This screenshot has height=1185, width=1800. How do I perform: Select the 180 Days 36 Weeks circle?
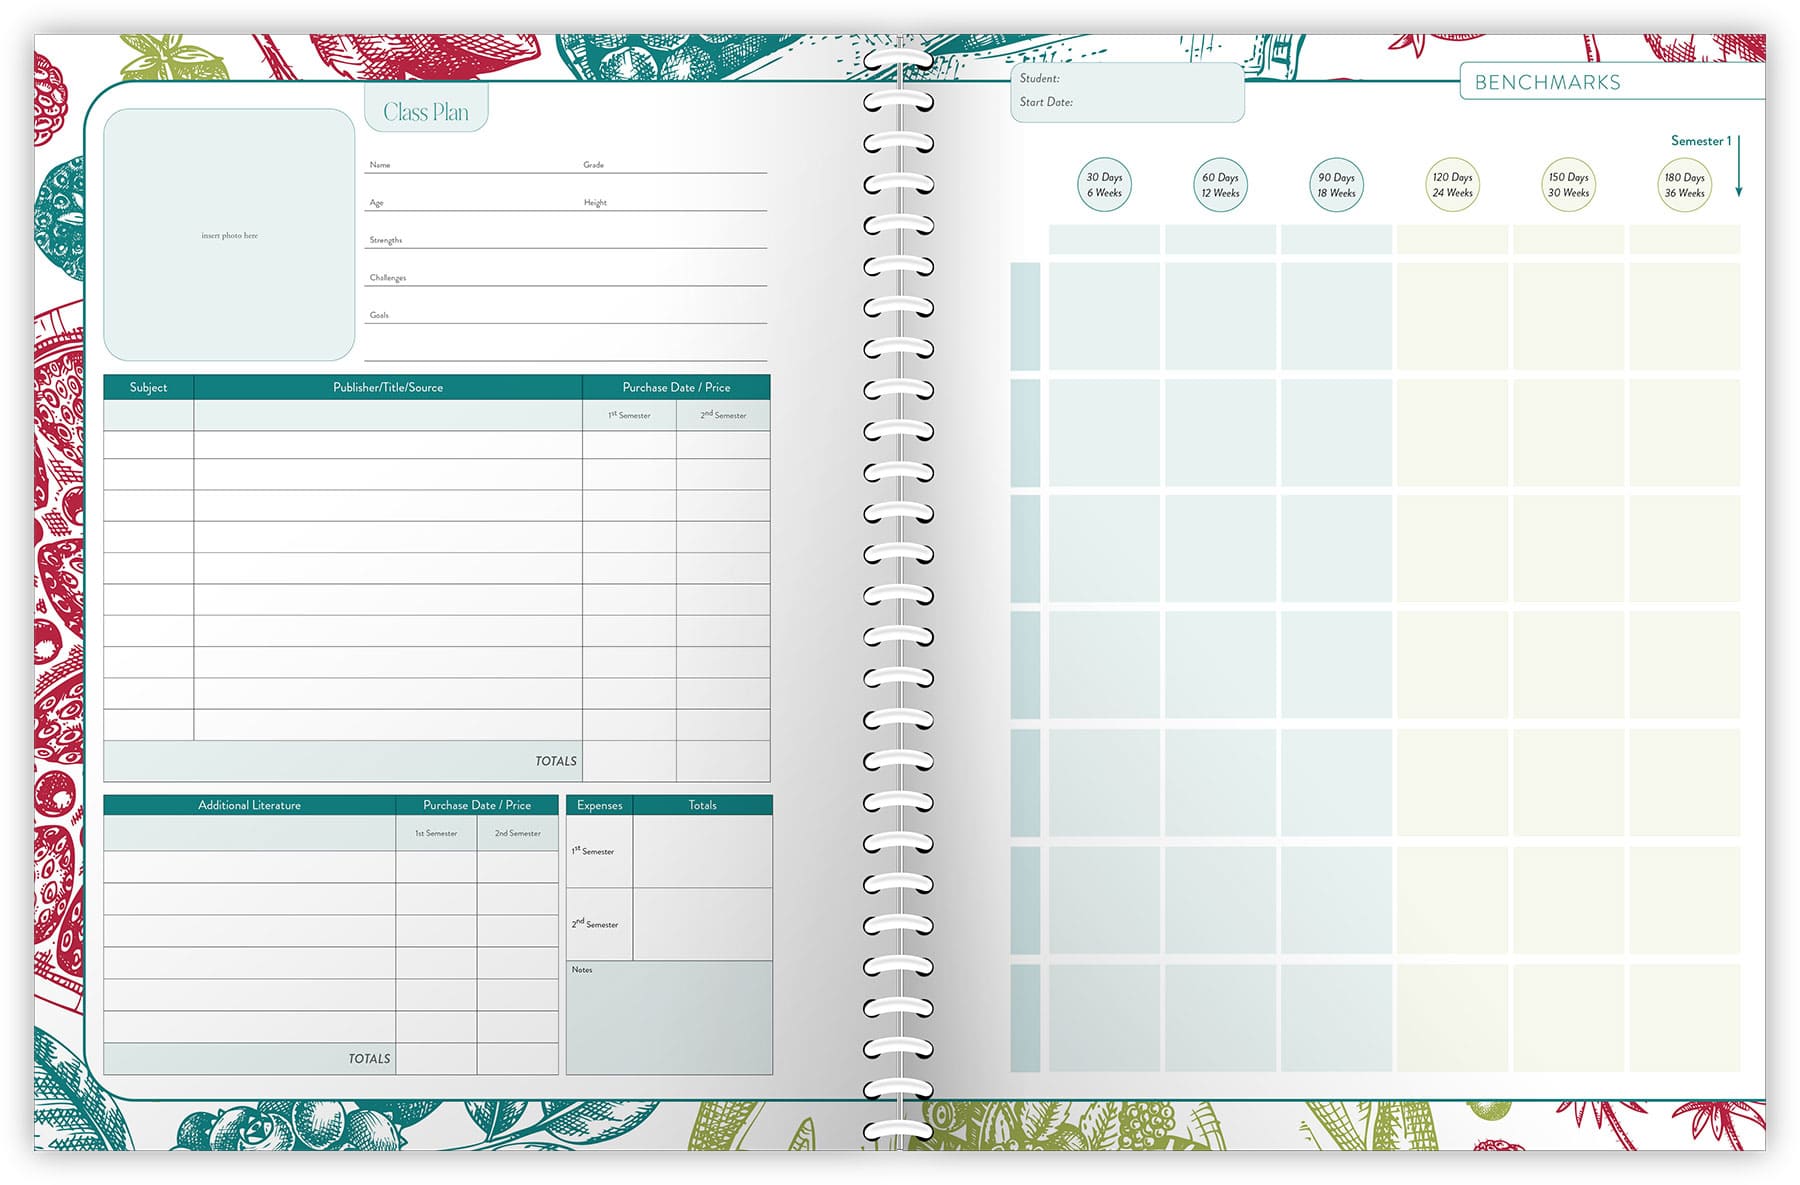click(1684, 185)
